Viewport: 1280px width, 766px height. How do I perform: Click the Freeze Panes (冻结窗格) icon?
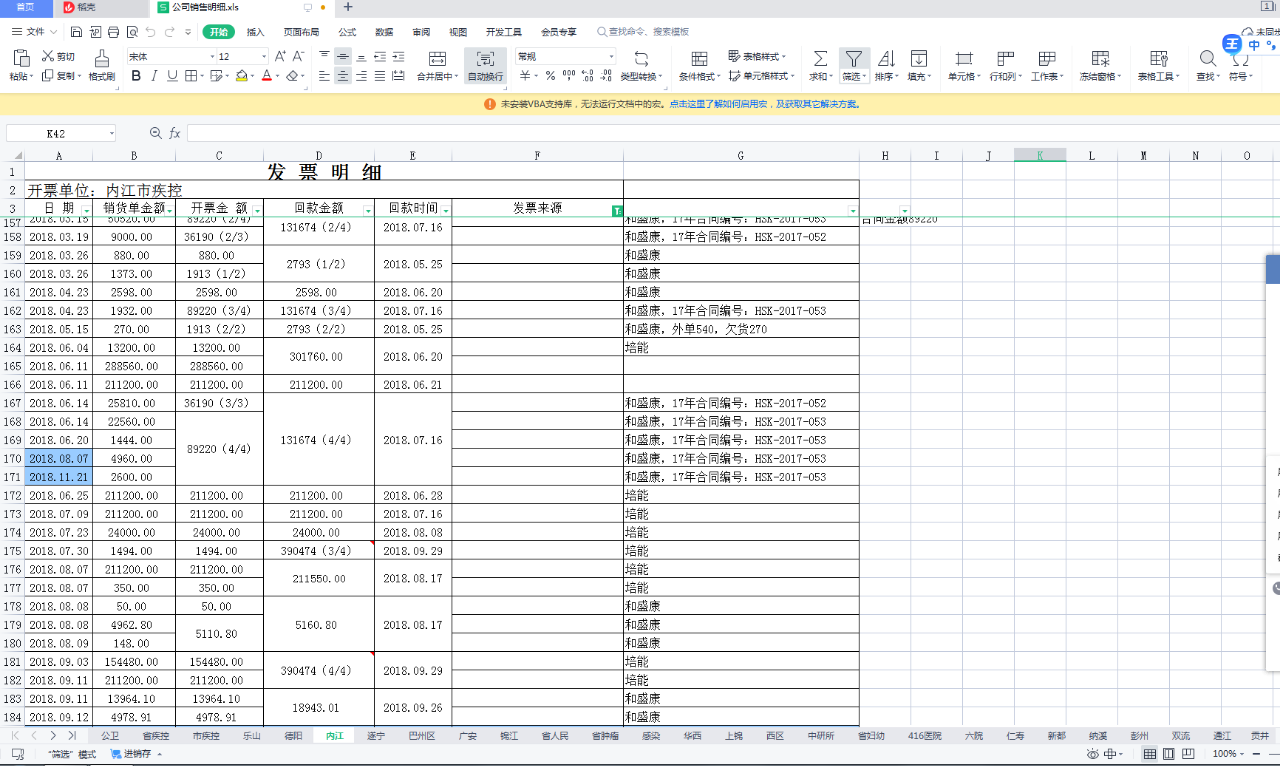pos(1100,58)
